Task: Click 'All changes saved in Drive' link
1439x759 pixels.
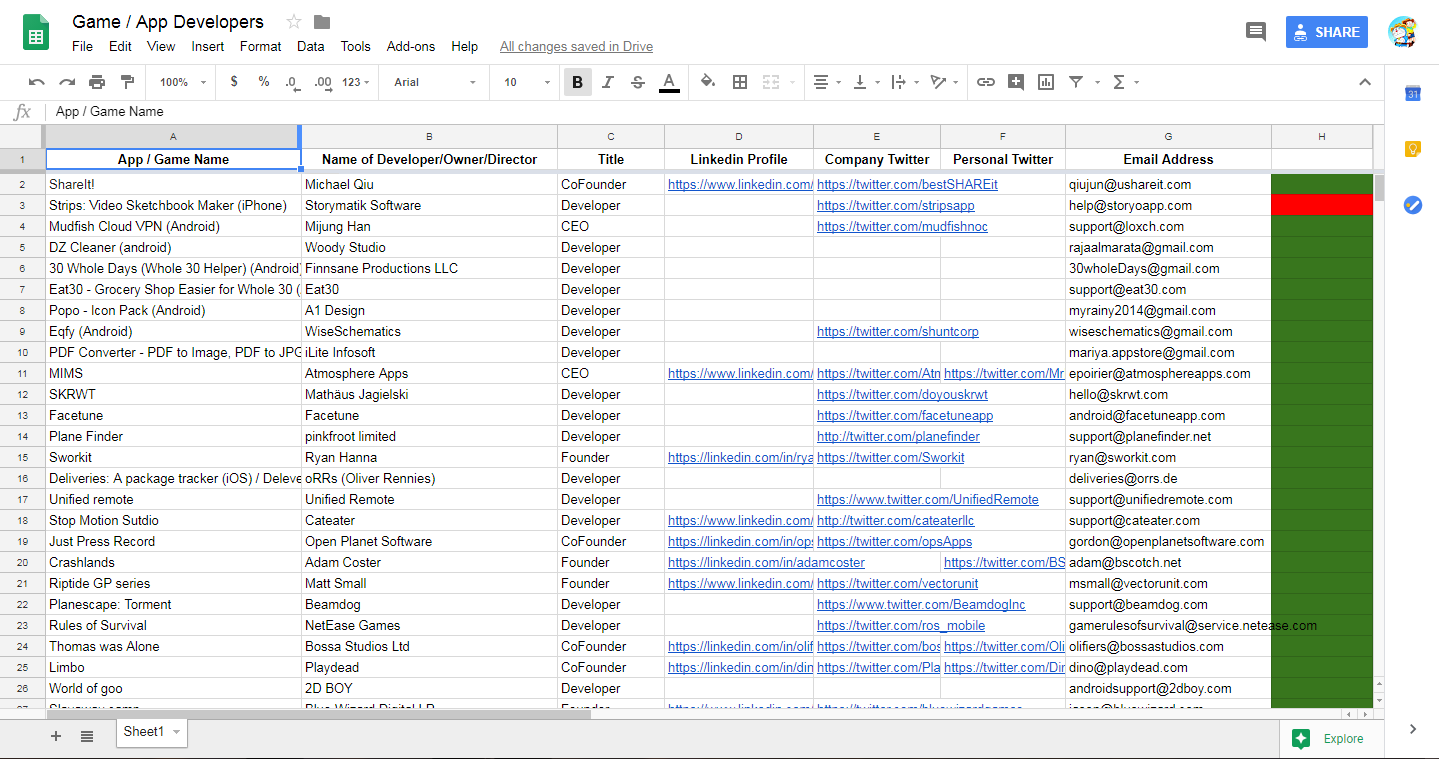Action: click(x=576, y=46)
